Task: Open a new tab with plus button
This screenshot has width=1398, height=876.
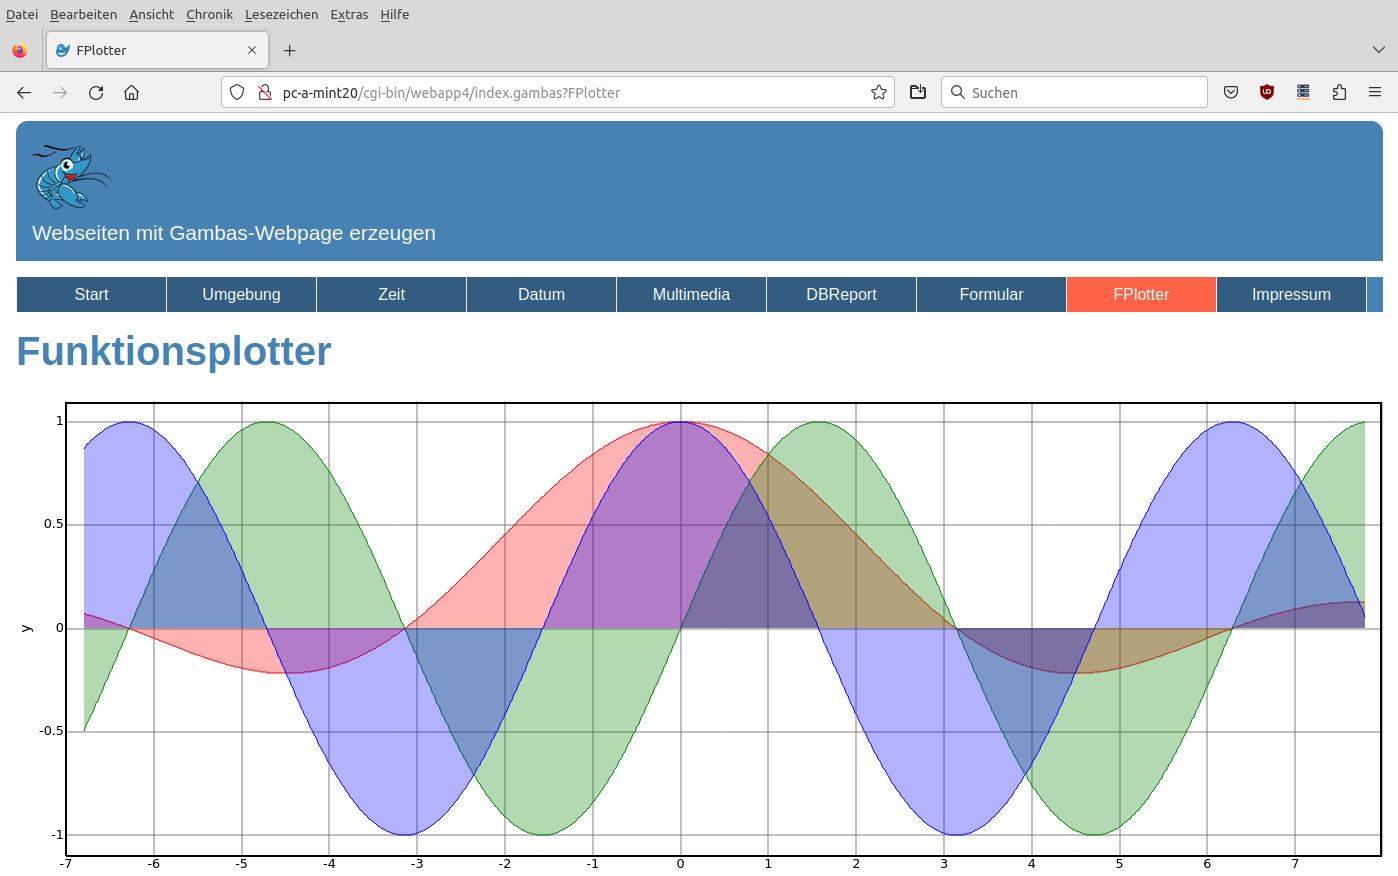Action: [289, 50]
